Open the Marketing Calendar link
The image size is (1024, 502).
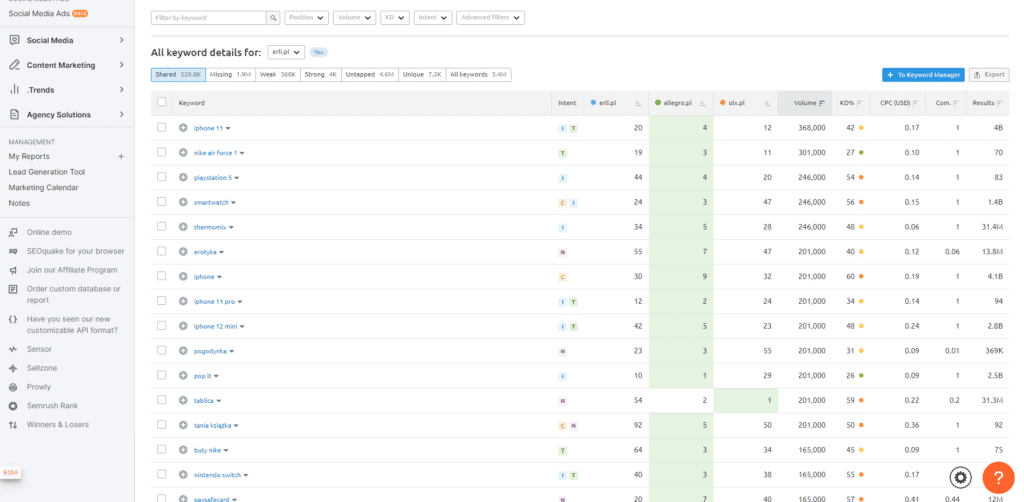click(x=43, y=188)
